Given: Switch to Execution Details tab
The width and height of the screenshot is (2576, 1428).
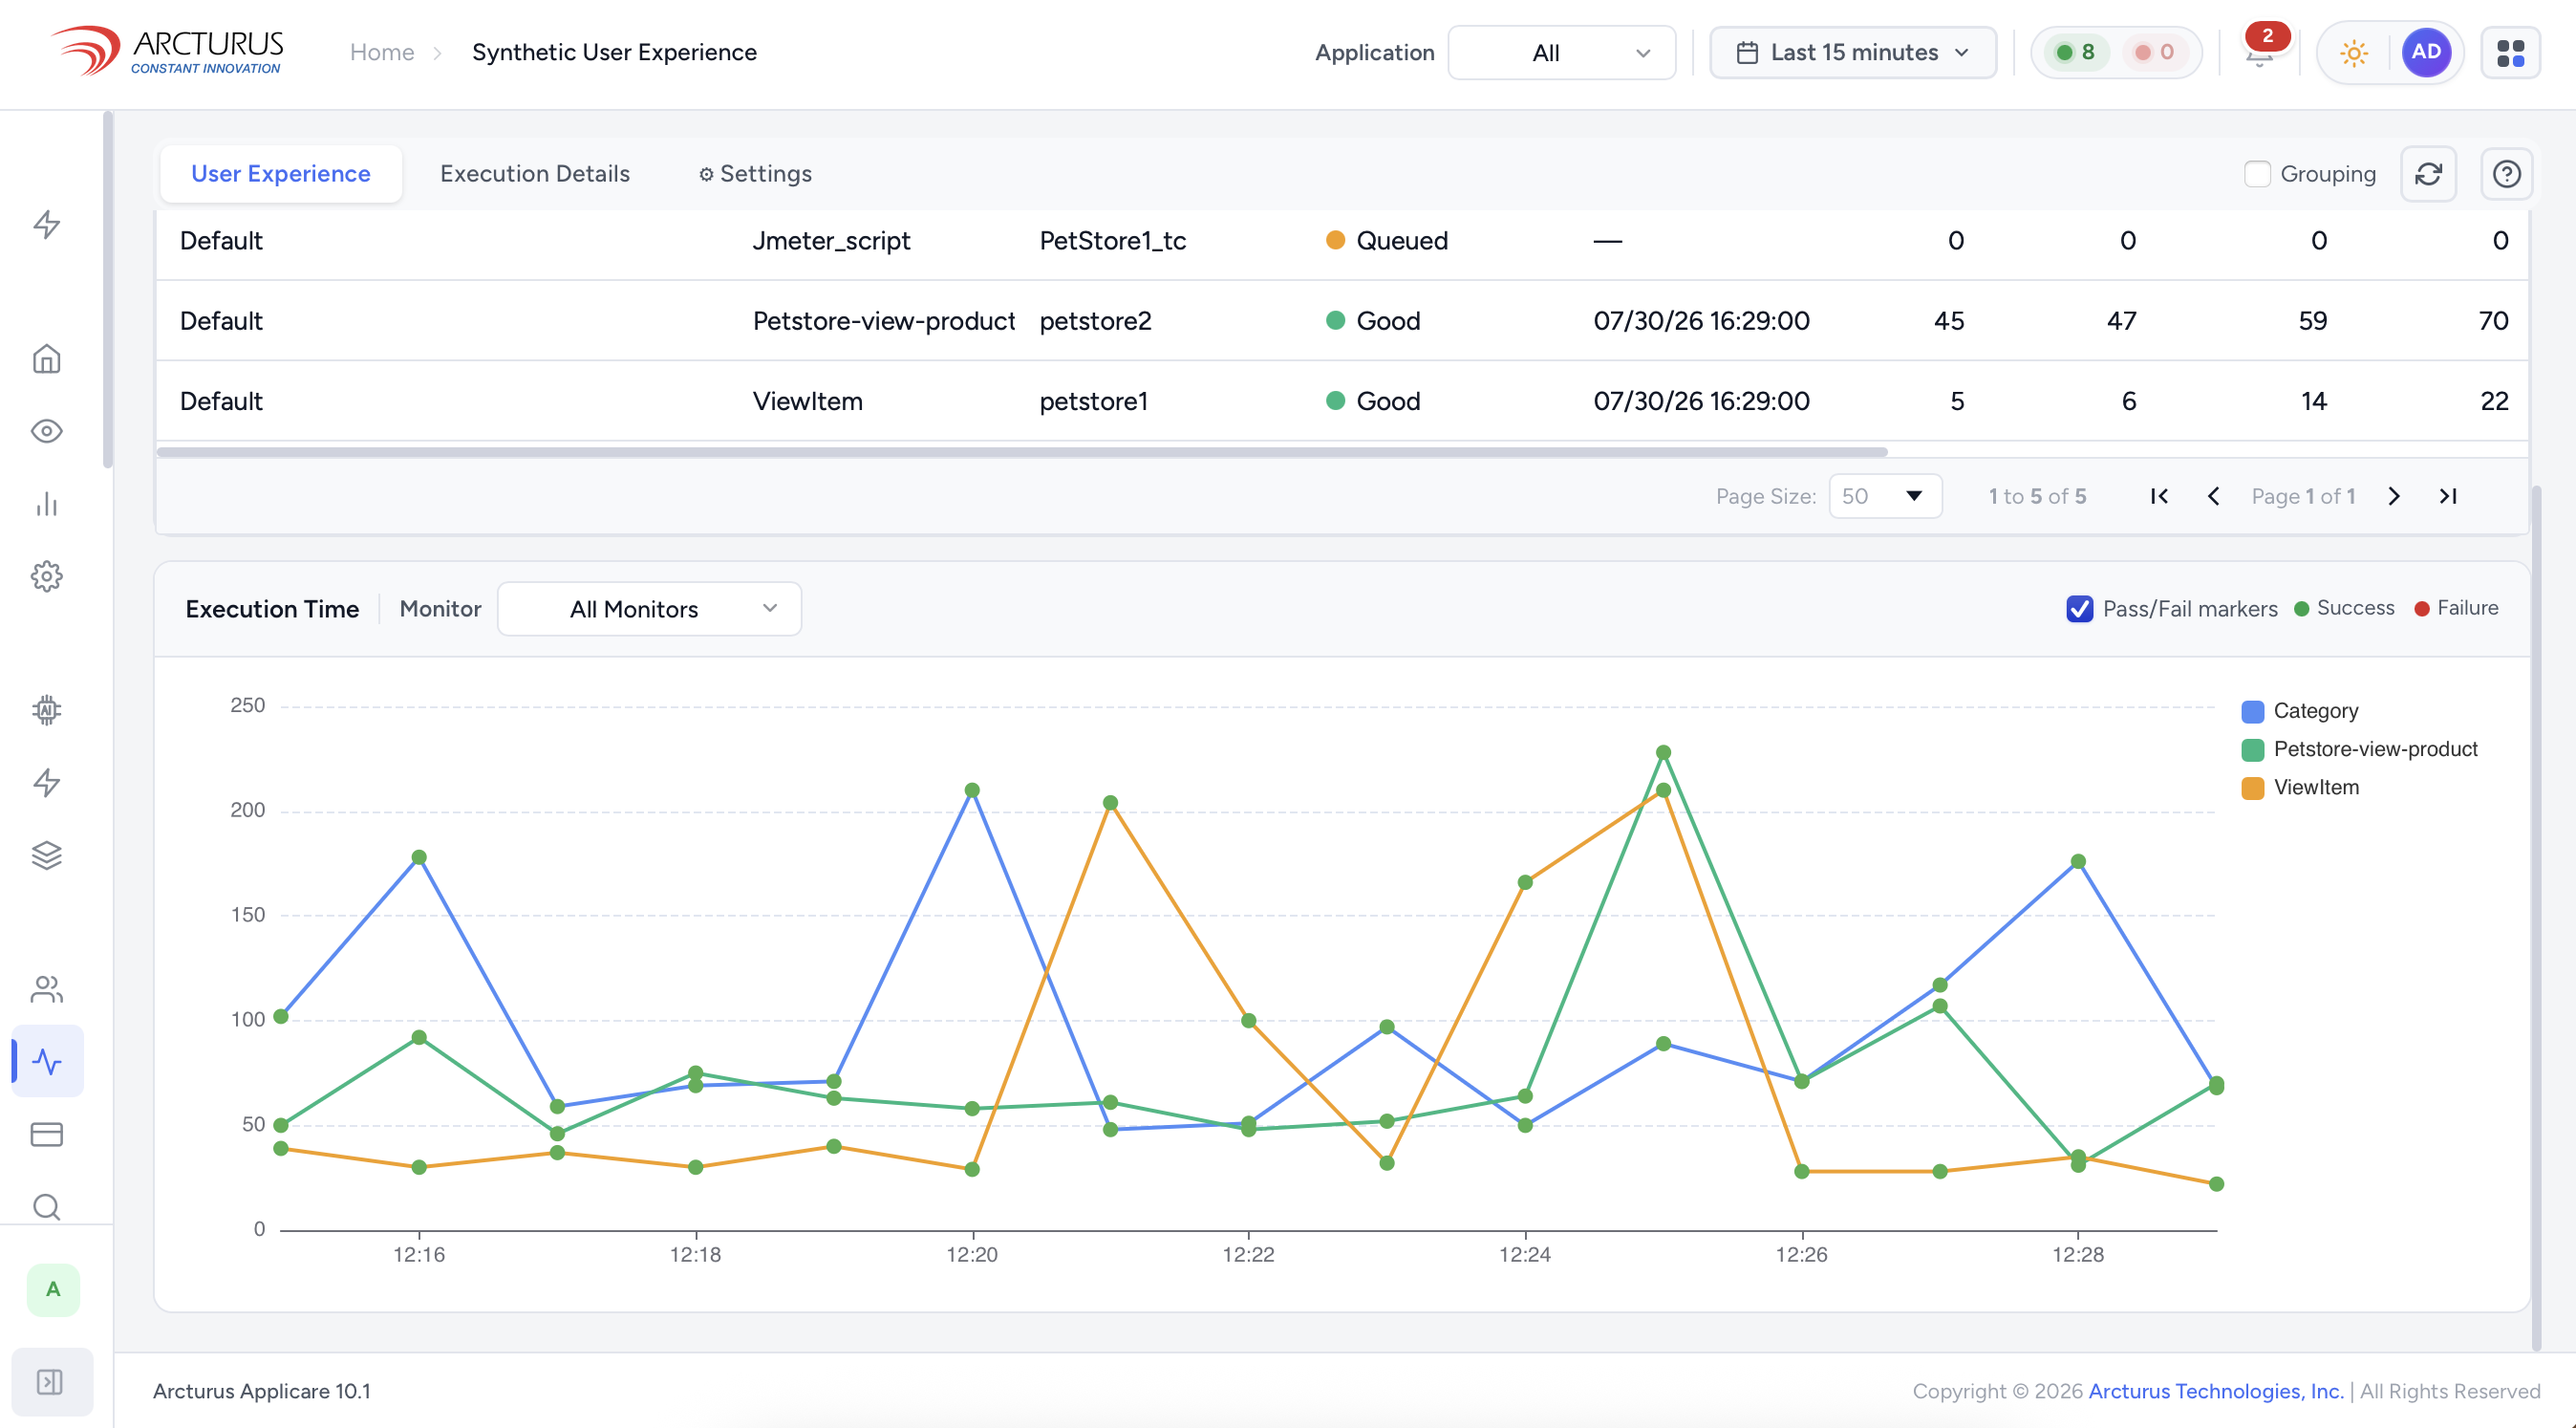Looking at the screenshot, I should click(x=535, y=174).
